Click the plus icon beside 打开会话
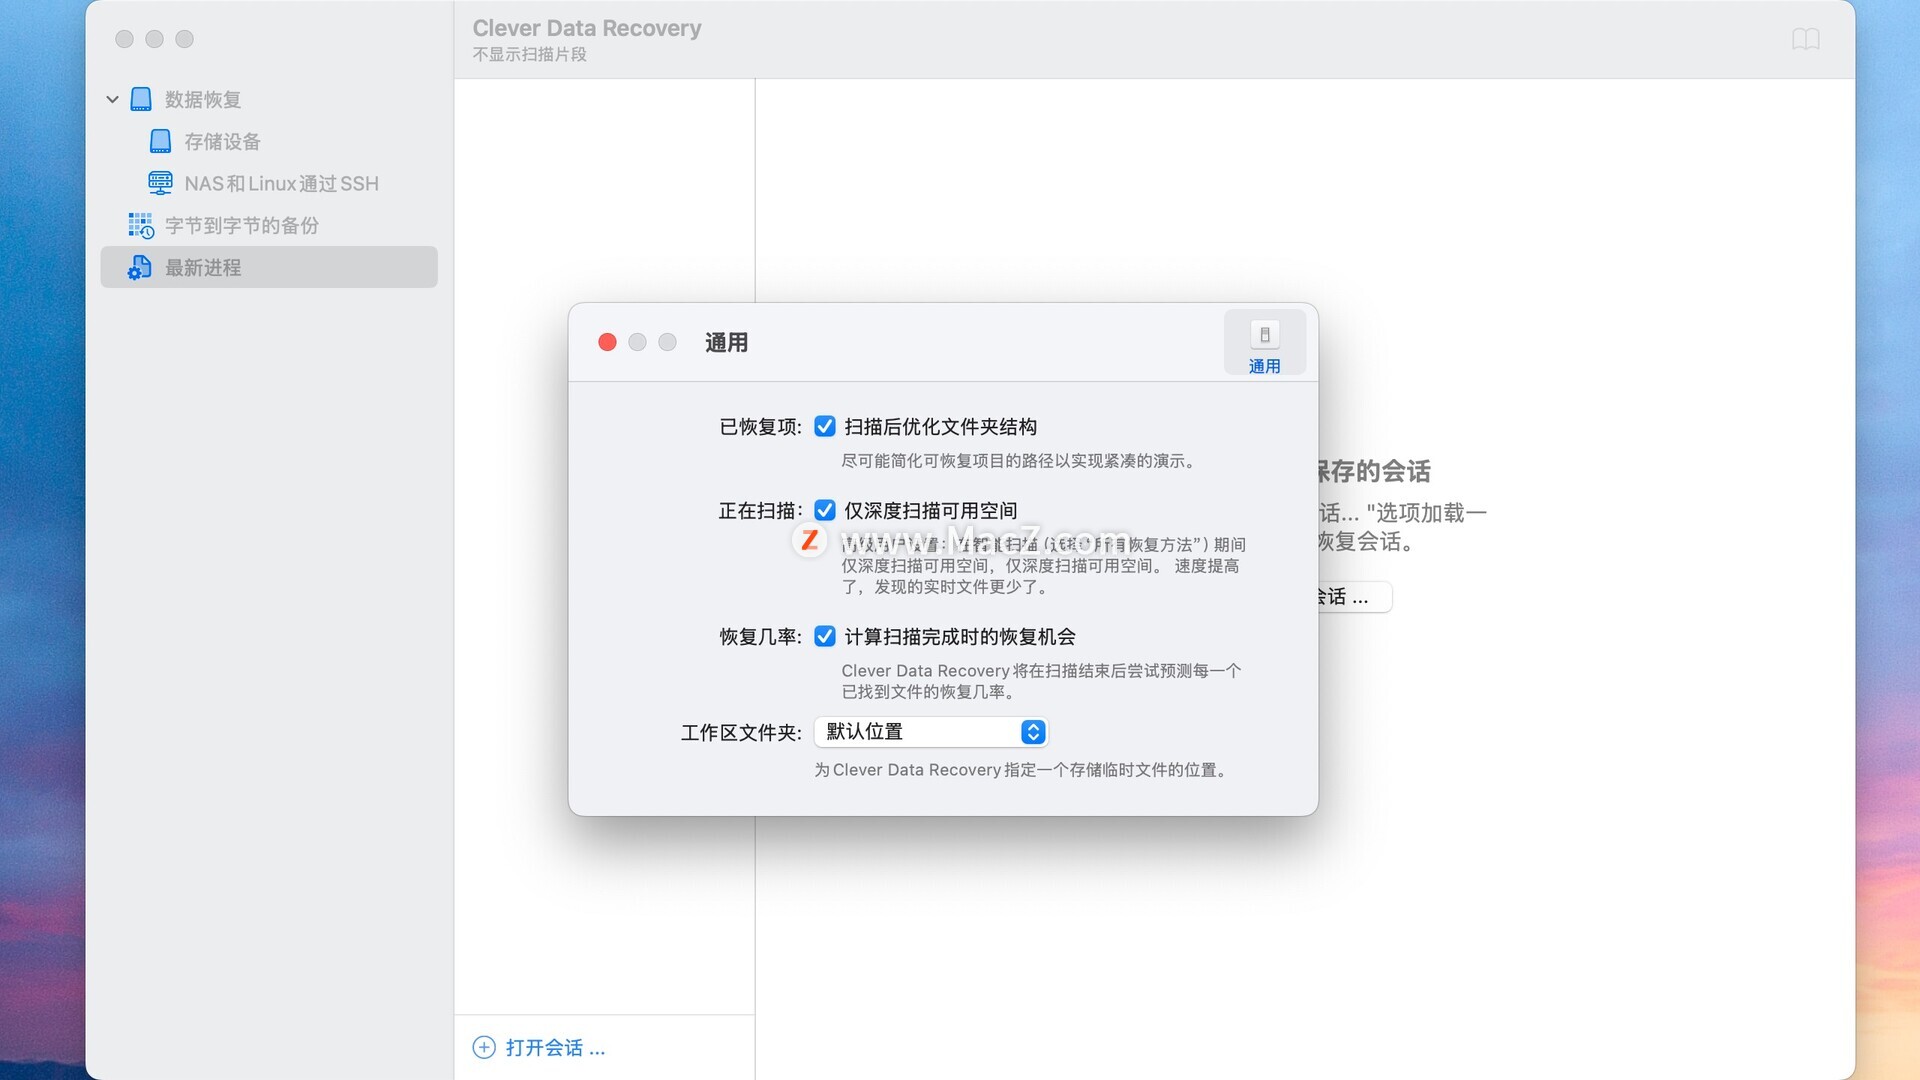Screen dimensions: 1920x1080 484,1047
